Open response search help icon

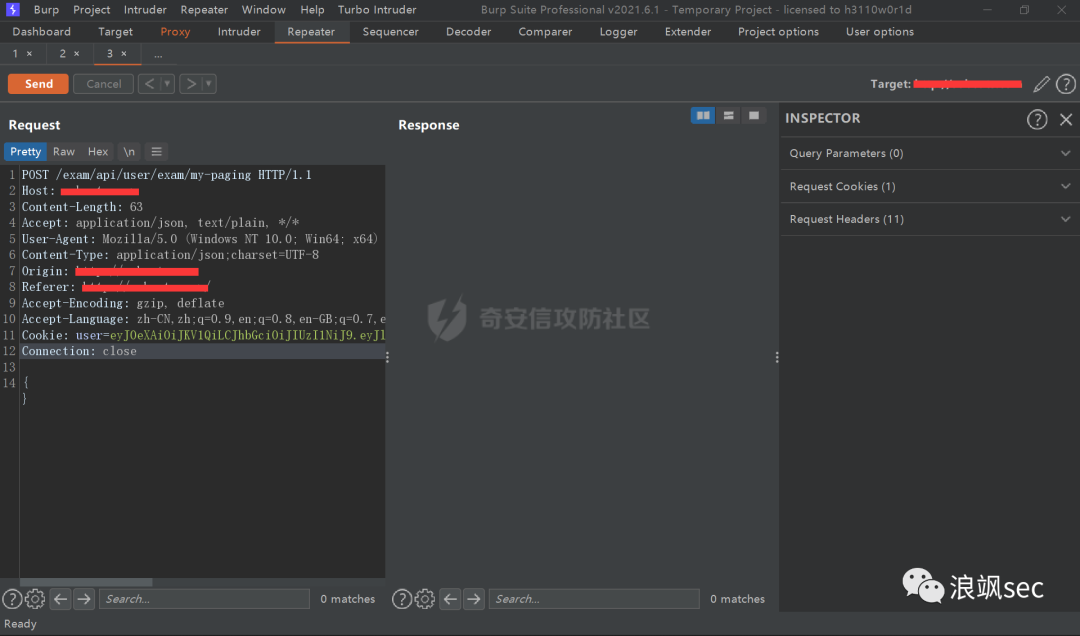point(402,599)
